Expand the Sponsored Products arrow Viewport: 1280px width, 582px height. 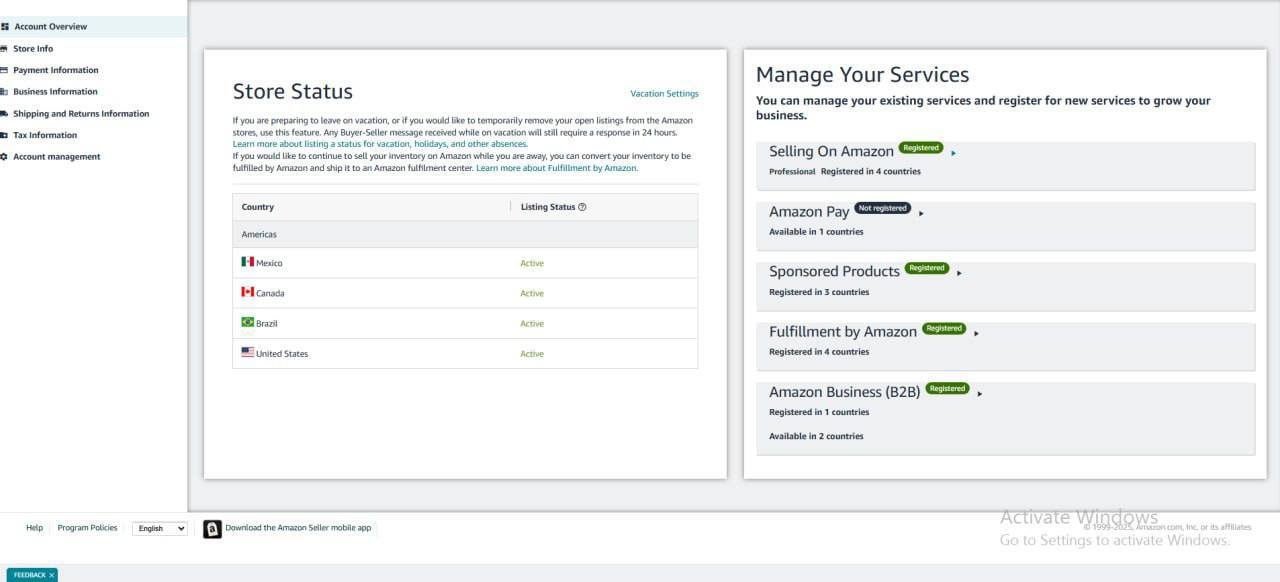coord(959,273)
